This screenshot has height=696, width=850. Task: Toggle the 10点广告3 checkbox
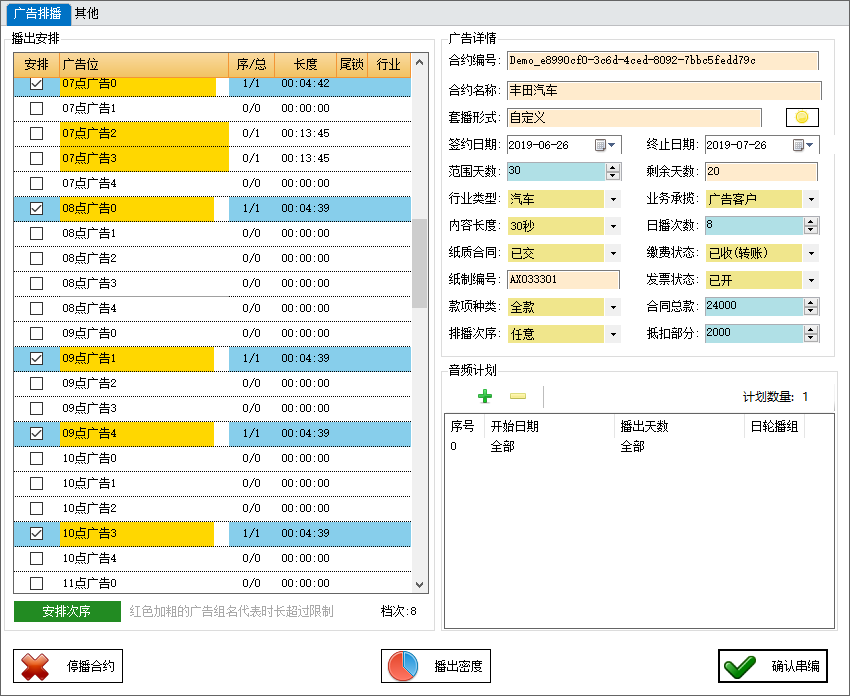(37, 534)
